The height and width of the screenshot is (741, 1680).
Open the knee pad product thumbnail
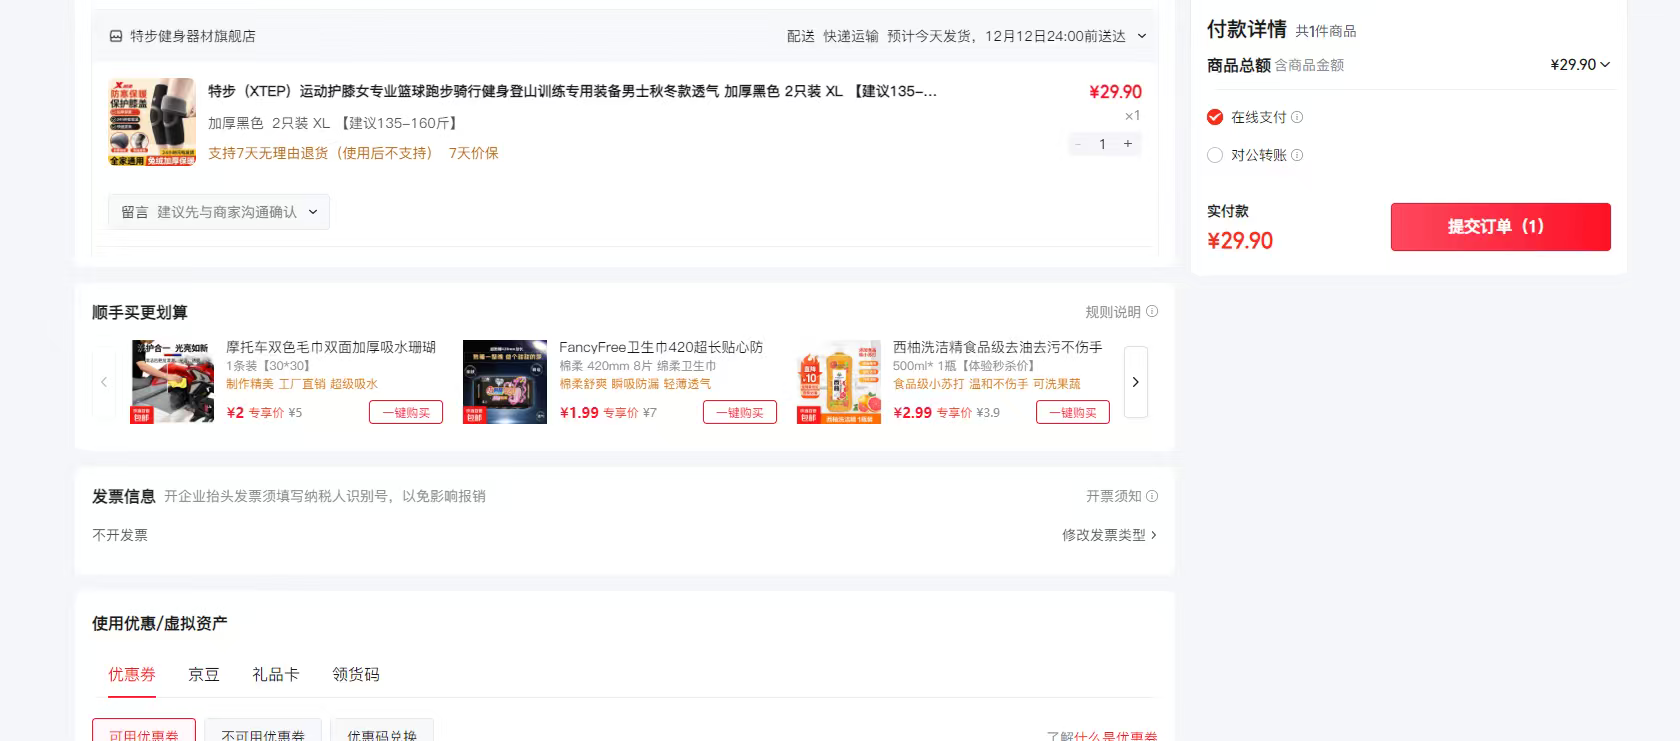click(x=152, y=122)
